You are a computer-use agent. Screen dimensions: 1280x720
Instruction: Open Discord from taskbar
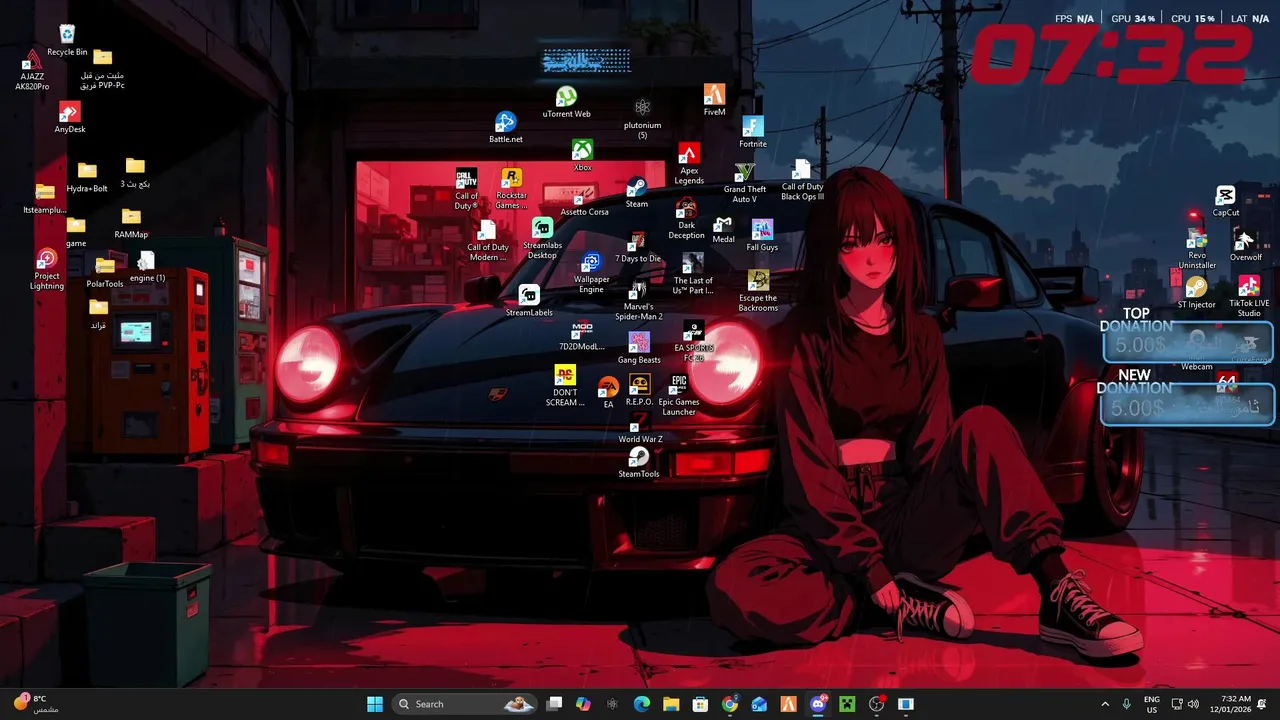pyautogui.click(x=818, y=704)
